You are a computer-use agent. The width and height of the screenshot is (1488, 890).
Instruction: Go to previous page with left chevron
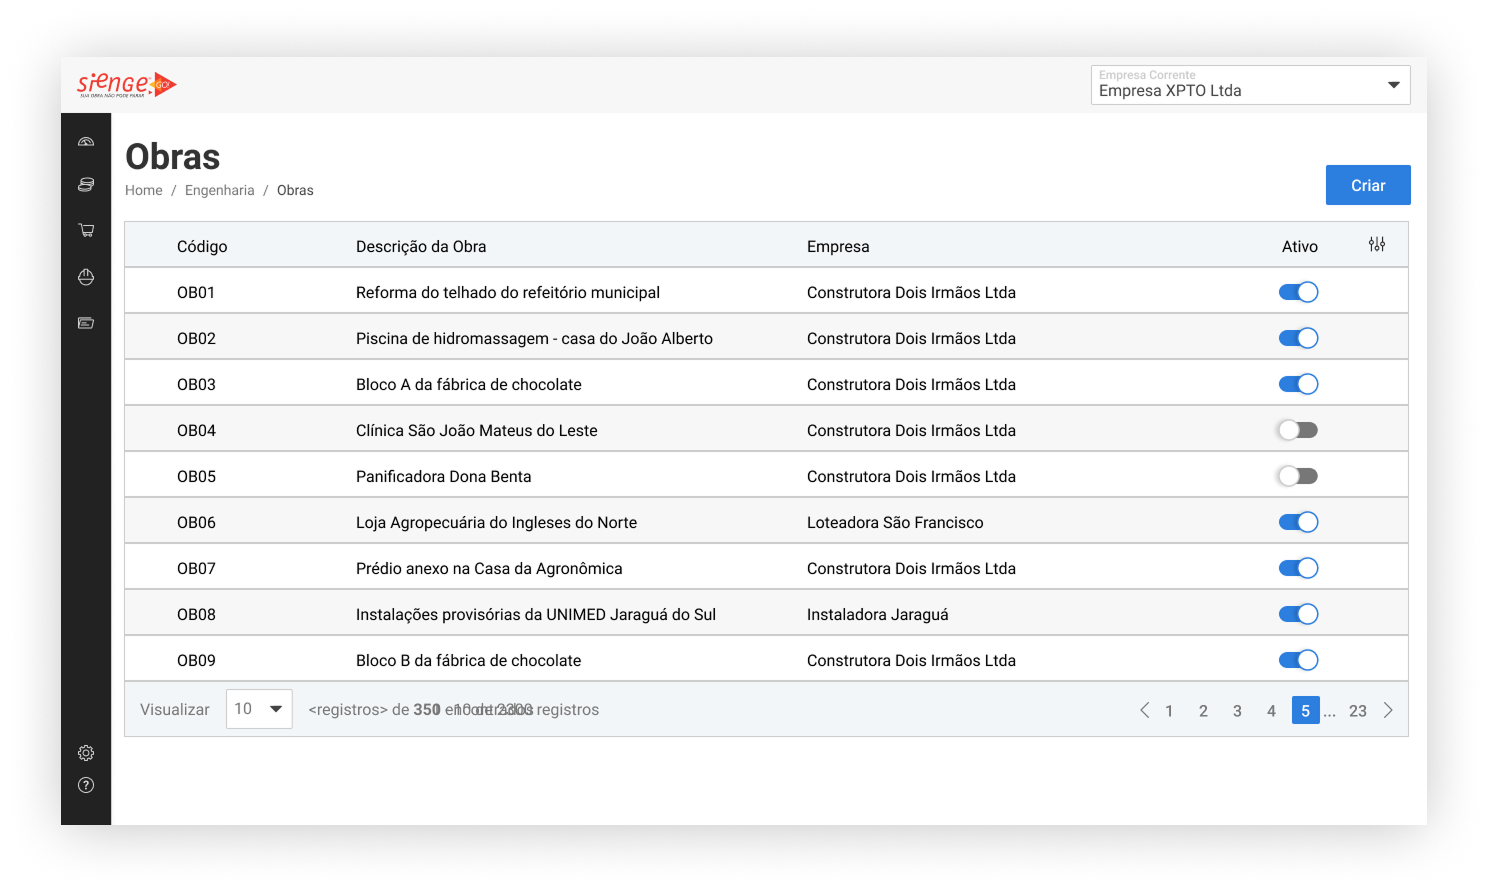point(1144,710)
